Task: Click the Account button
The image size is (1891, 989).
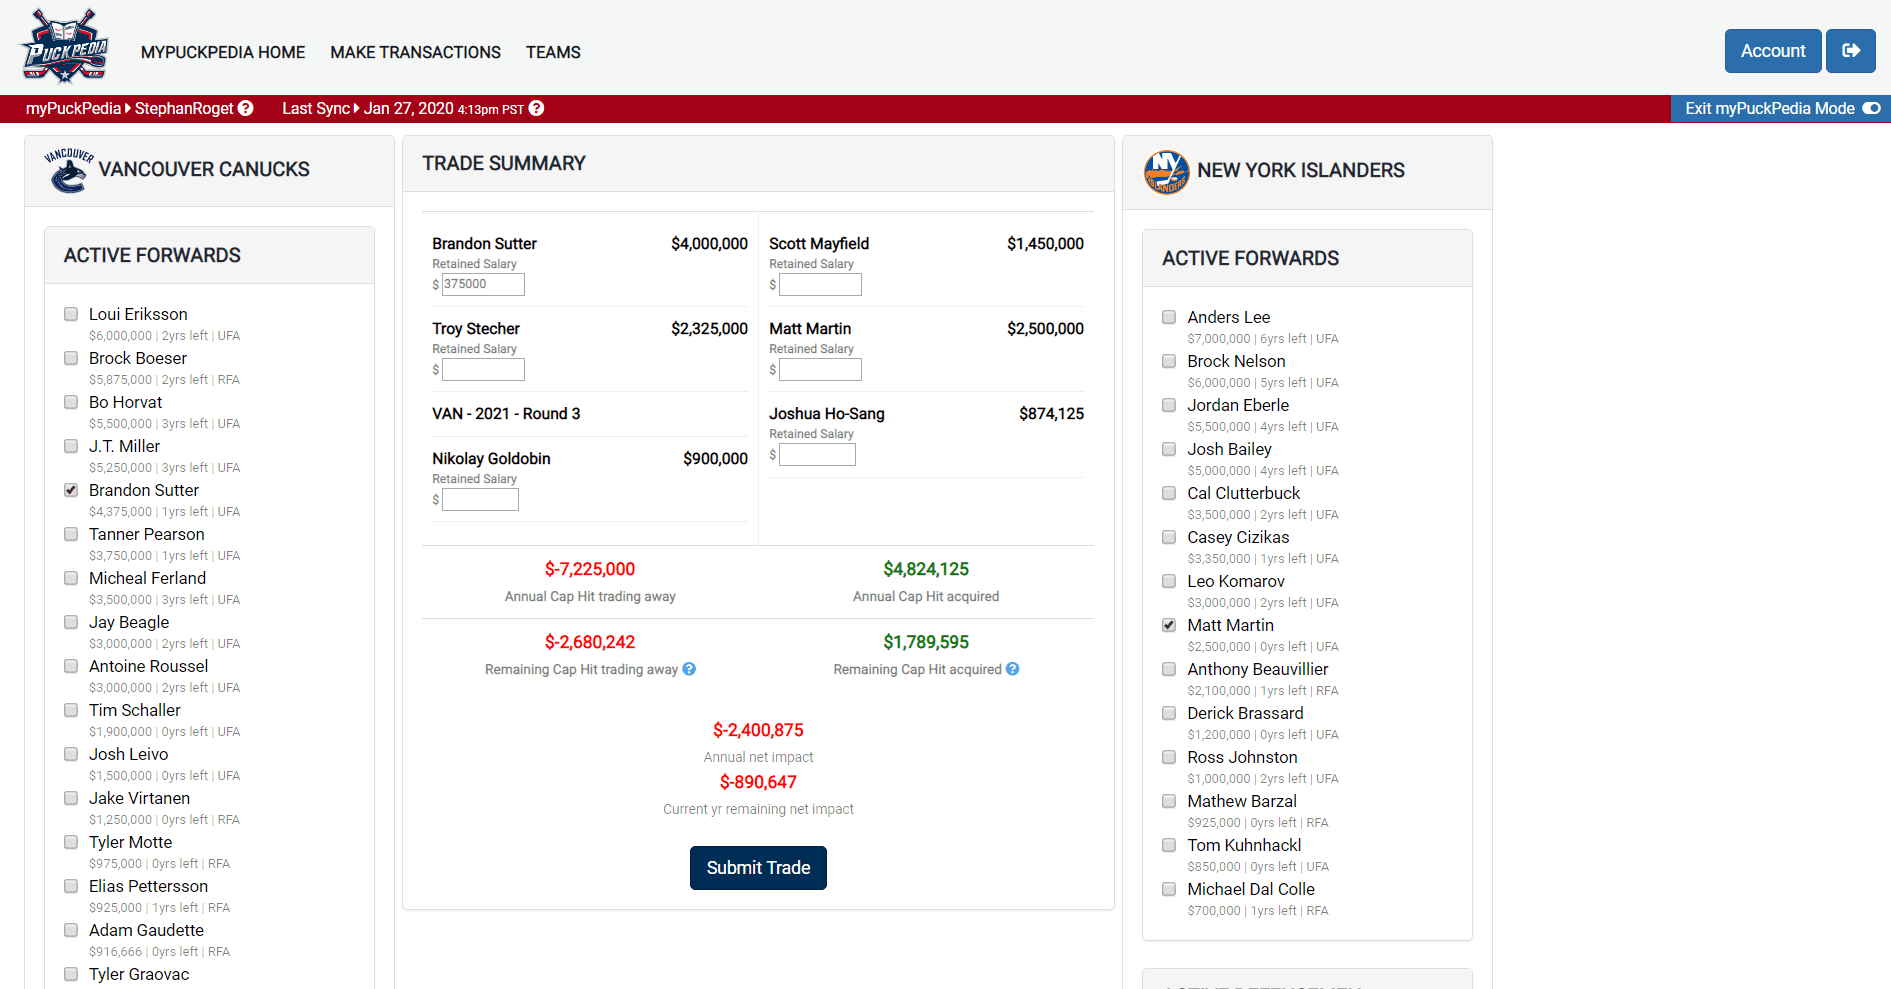Action: [1772, 51]
